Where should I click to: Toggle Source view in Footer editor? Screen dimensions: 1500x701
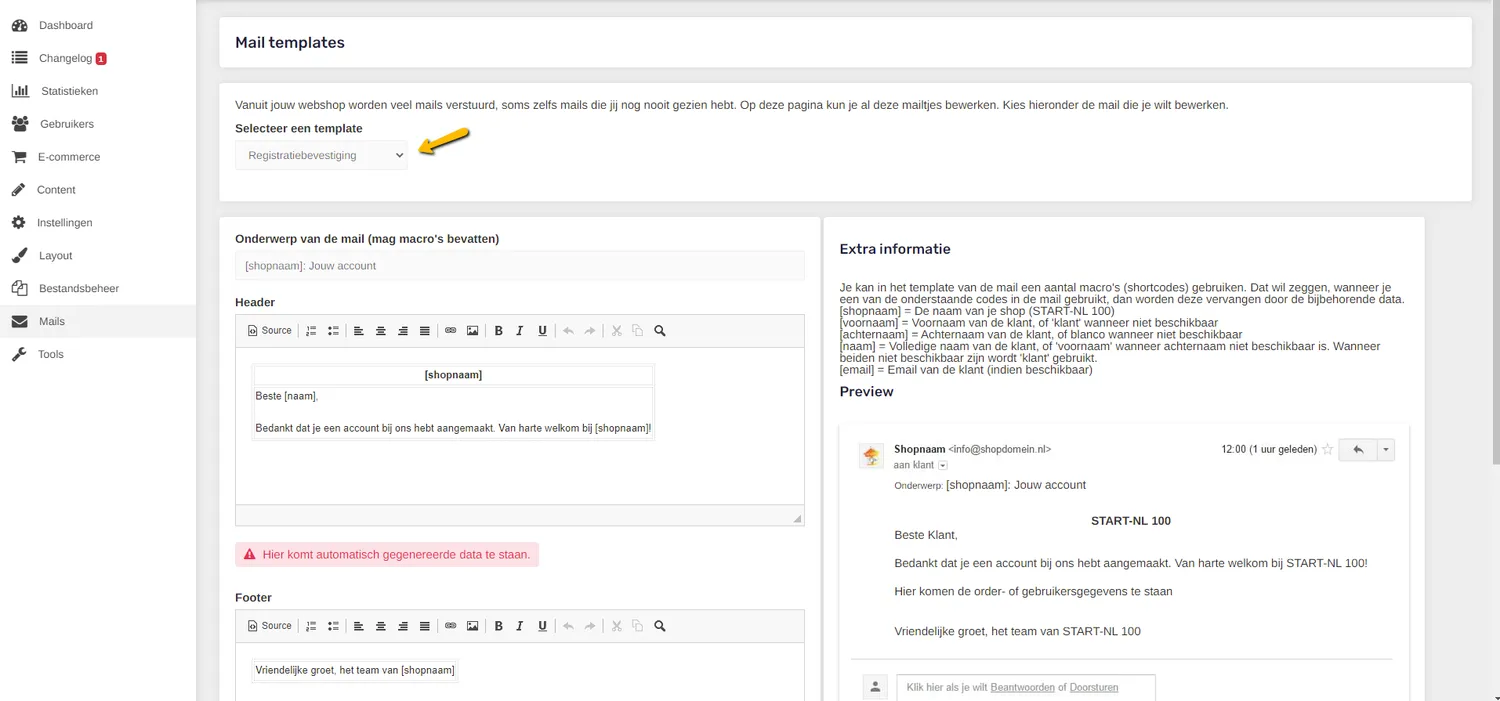[270, 626]
